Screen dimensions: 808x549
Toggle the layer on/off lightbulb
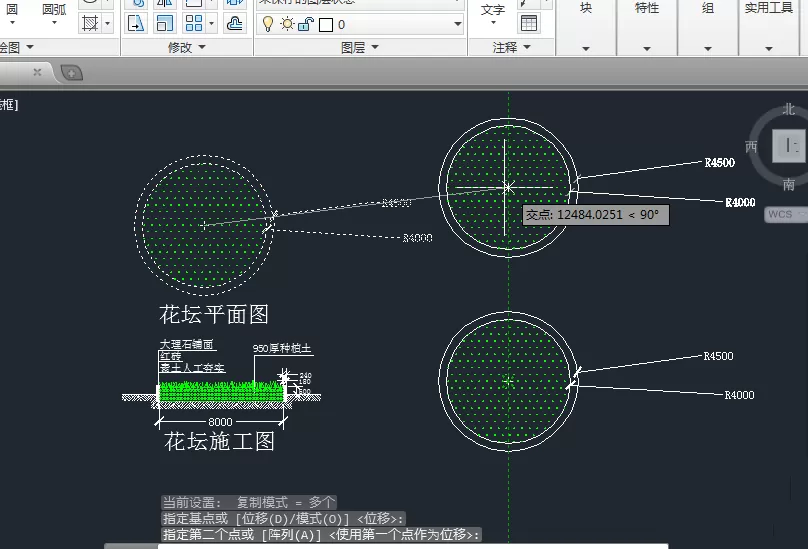click(x=268, y=24)
